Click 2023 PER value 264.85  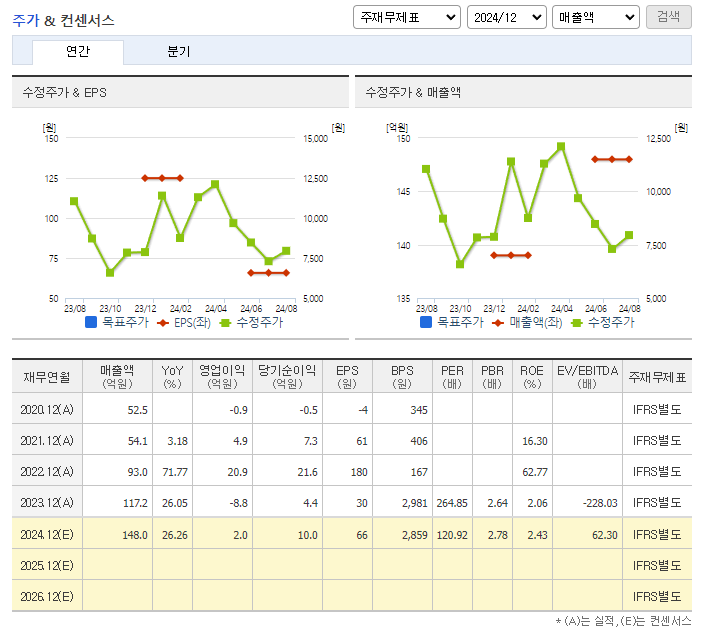pyautogui.click(x=452, y=503)
